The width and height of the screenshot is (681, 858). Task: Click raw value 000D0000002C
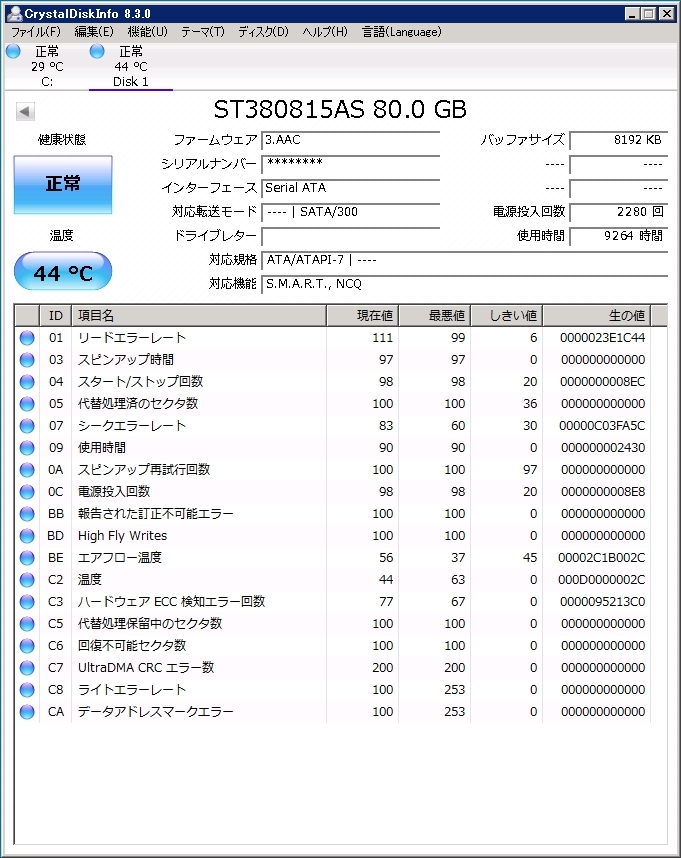[602, 580]
